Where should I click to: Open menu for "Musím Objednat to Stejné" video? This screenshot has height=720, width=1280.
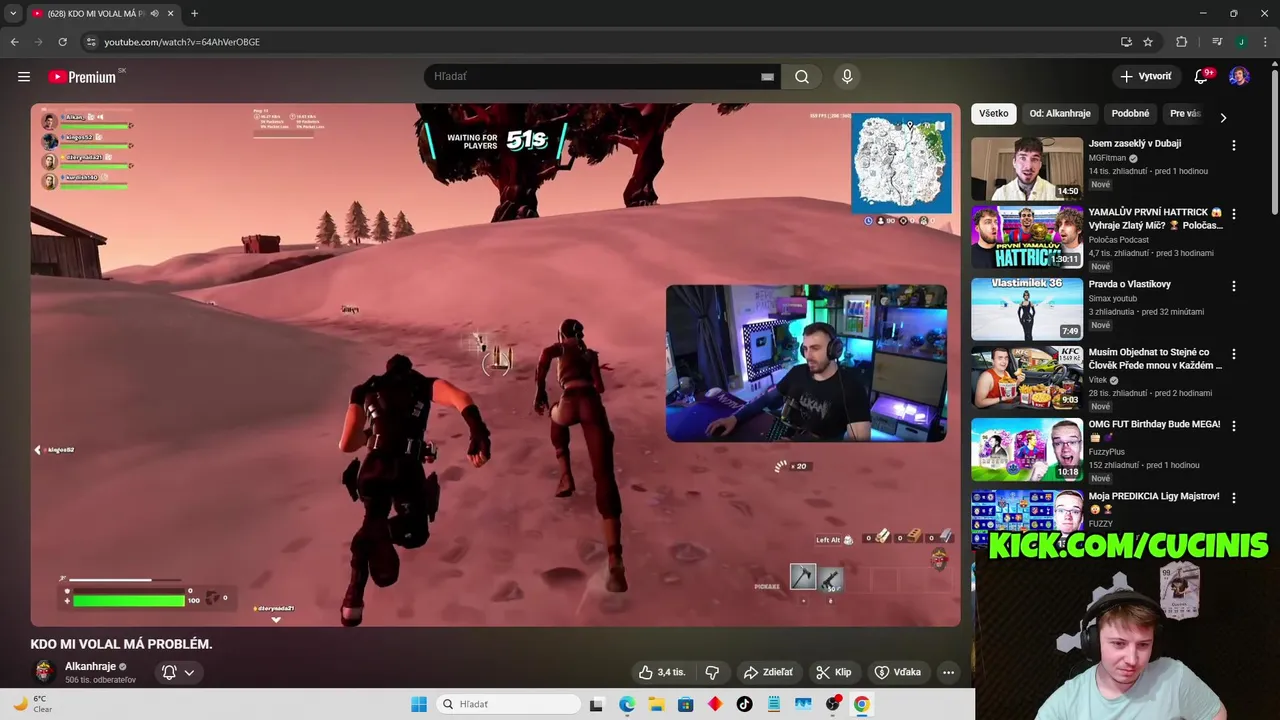1233,354
